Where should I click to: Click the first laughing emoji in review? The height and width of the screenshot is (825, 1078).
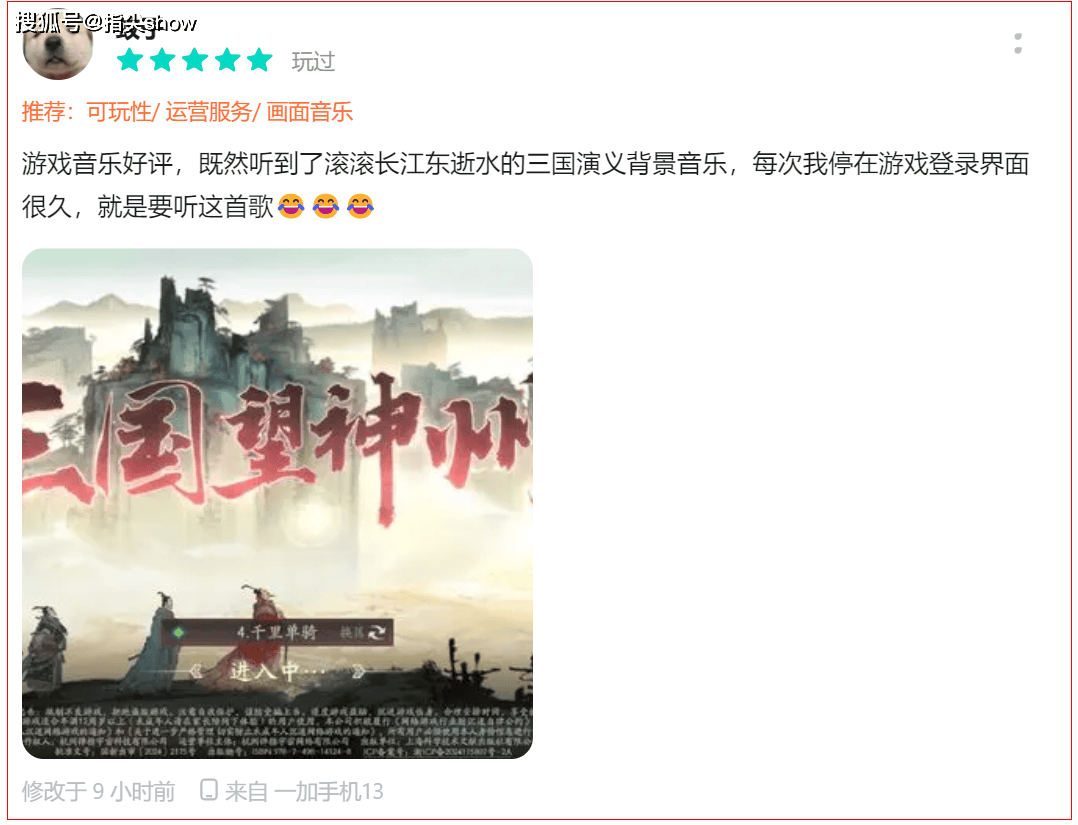pos(291,206)
